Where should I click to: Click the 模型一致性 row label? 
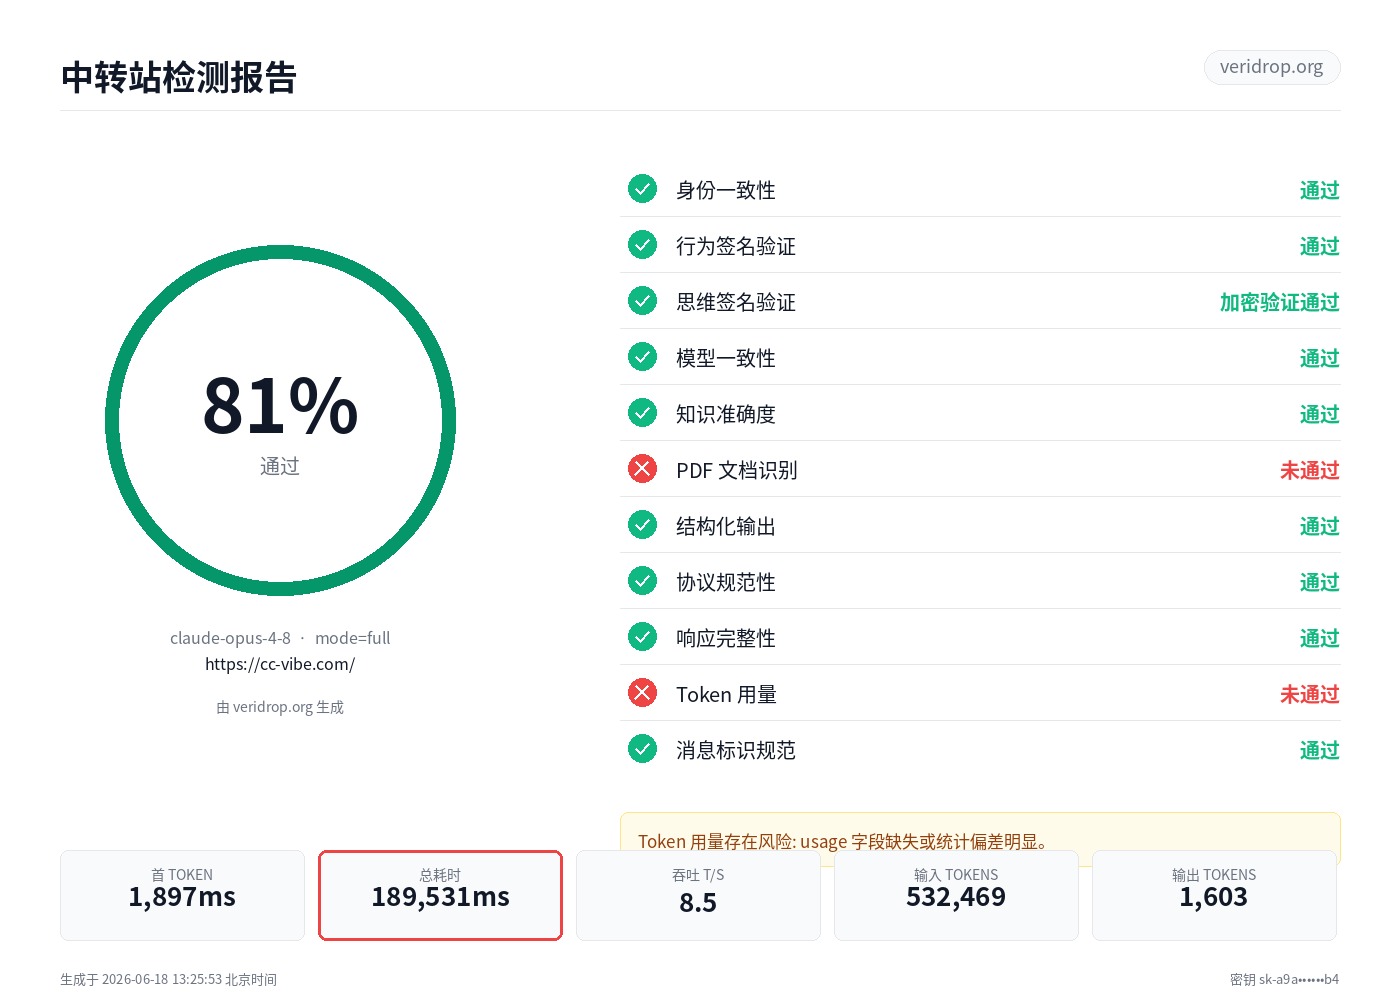(726, 358)
